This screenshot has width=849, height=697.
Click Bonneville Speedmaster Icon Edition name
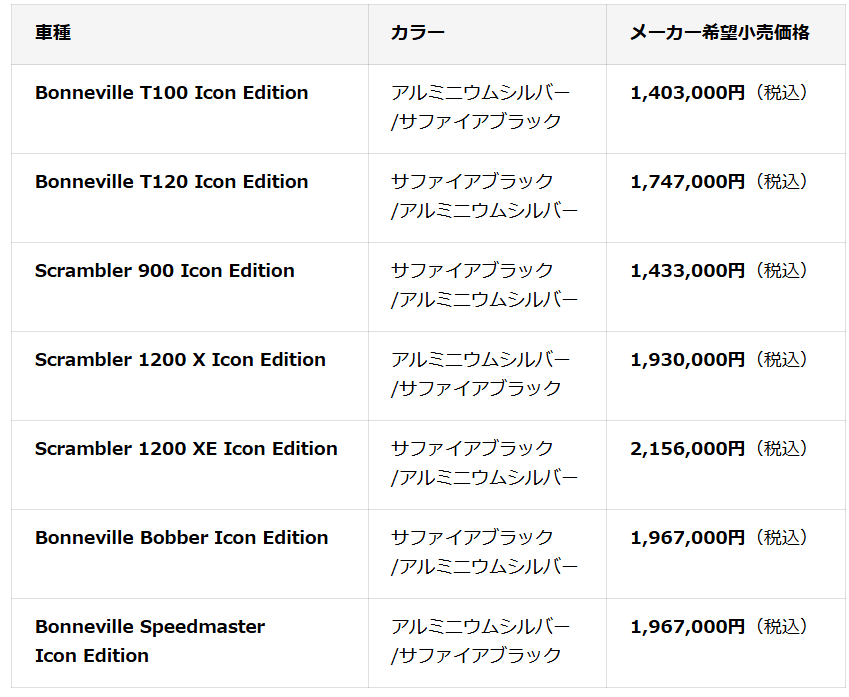click(x=150, y=641)
